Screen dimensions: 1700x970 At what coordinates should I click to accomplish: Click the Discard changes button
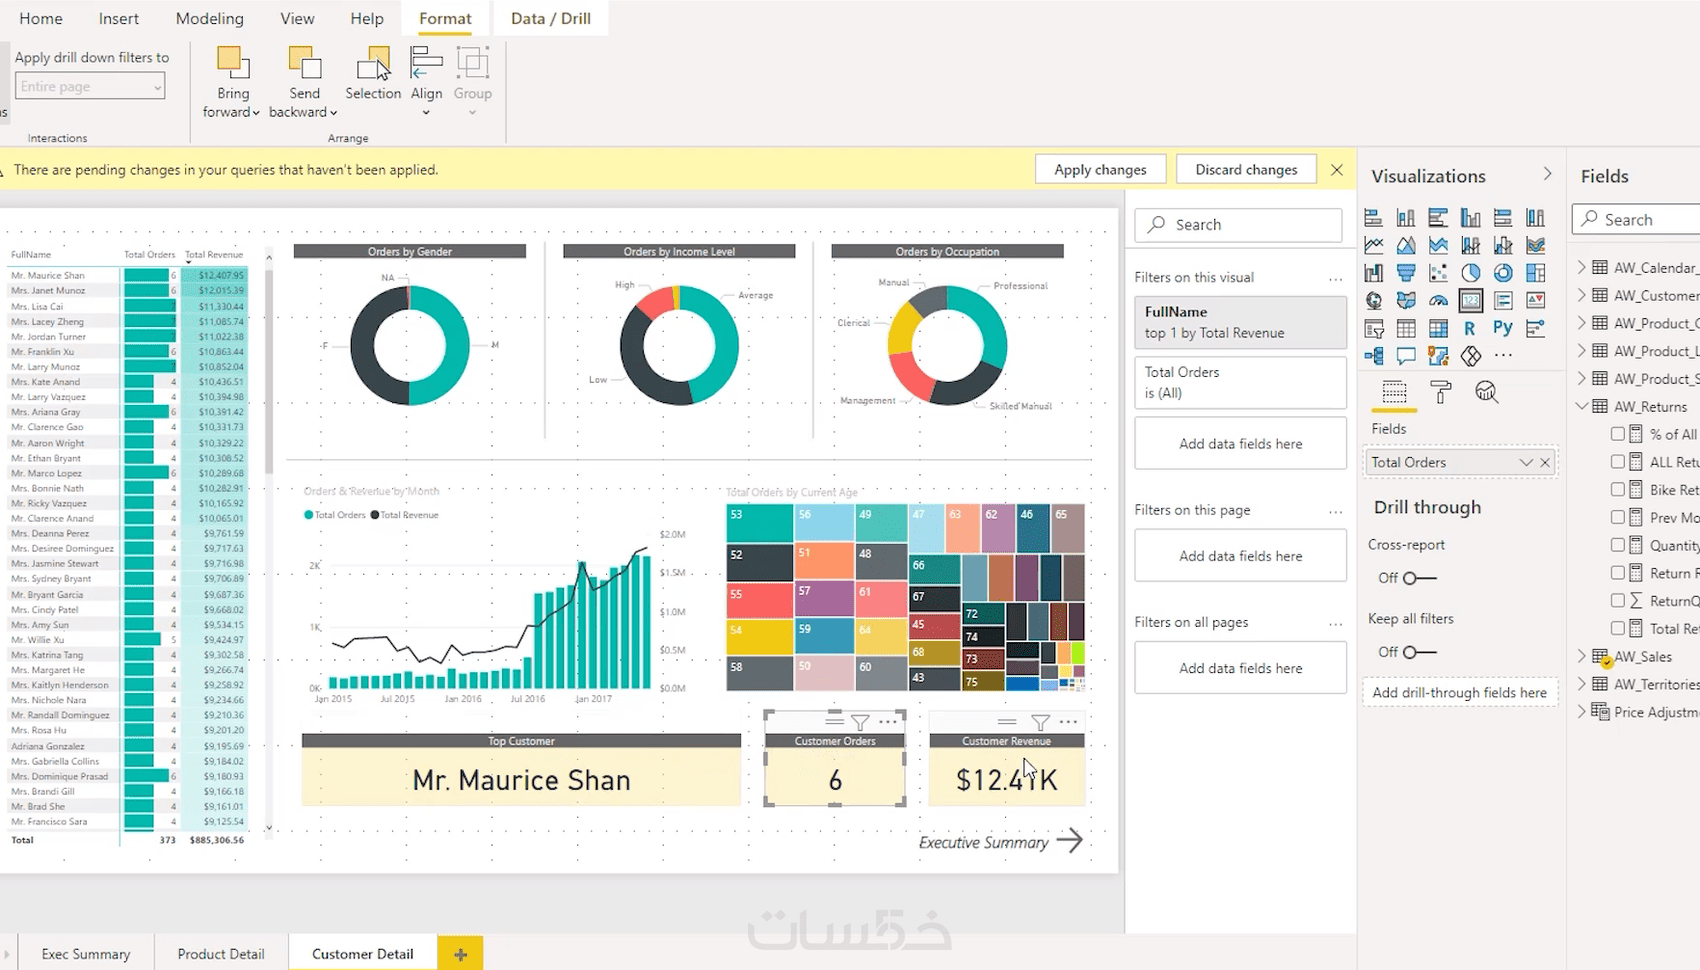tap(1246, 168)
